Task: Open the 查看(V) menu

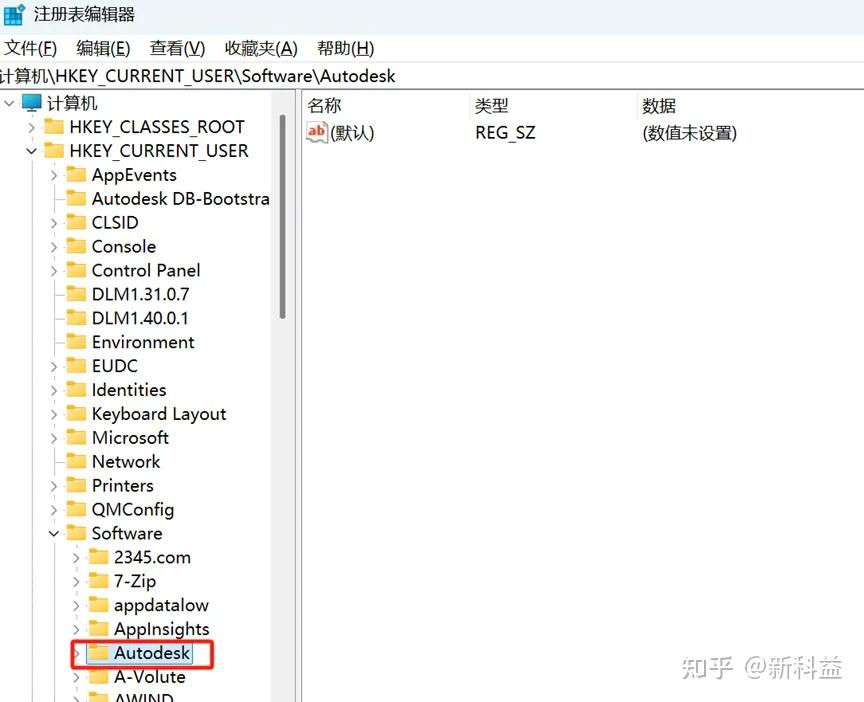Action: pyautogui.click(x=177, y=48)
